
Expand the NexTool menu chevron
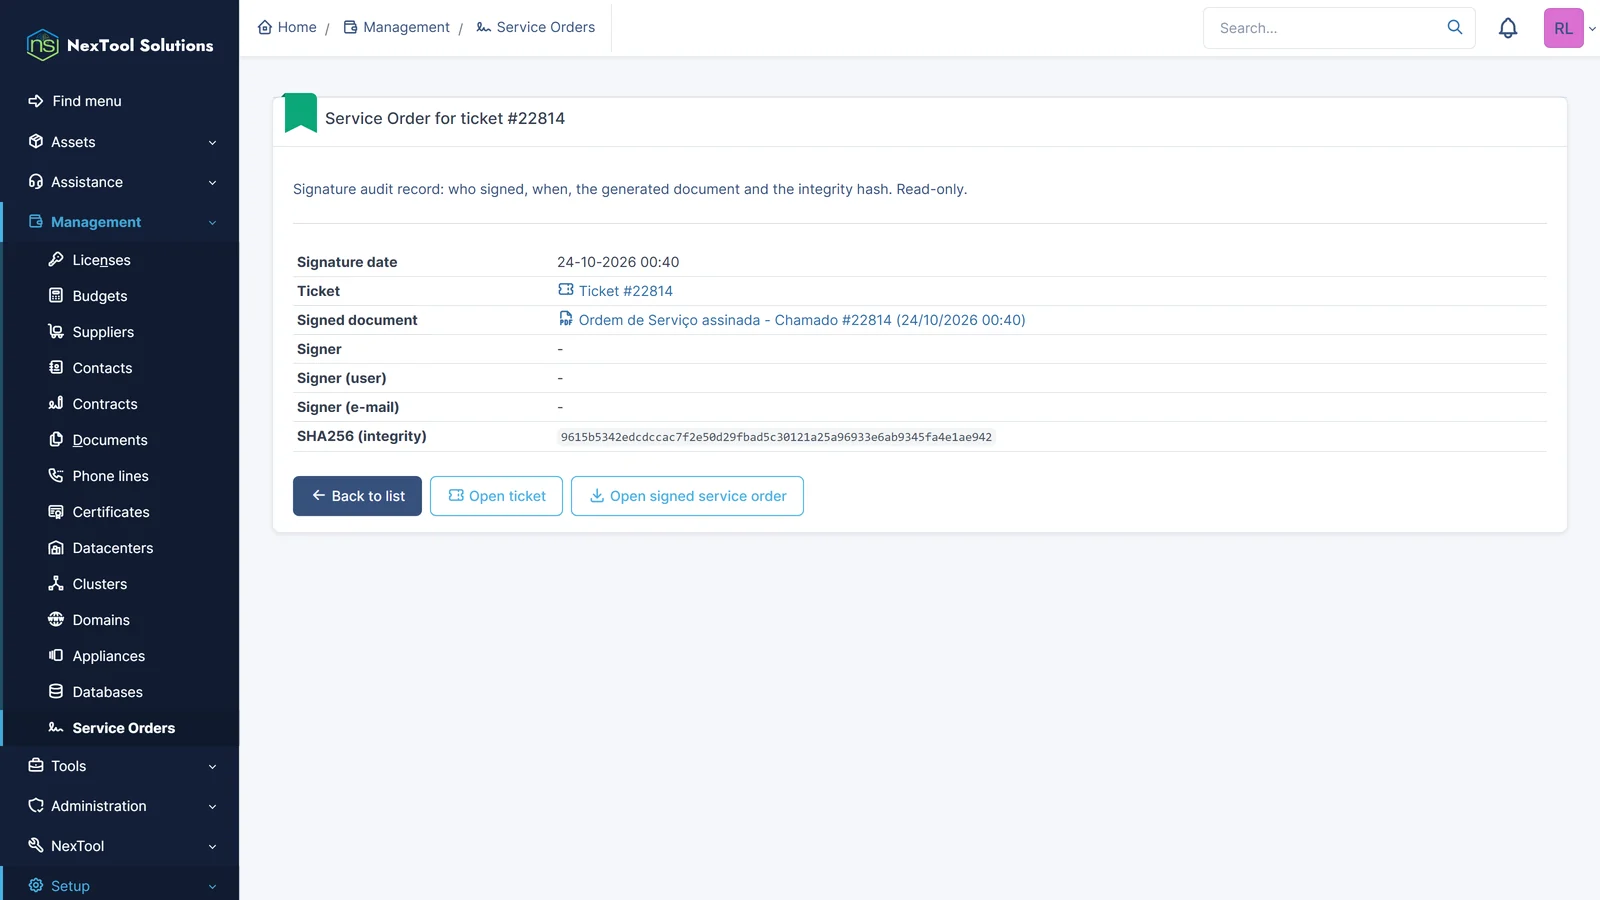tap(212, 847)
